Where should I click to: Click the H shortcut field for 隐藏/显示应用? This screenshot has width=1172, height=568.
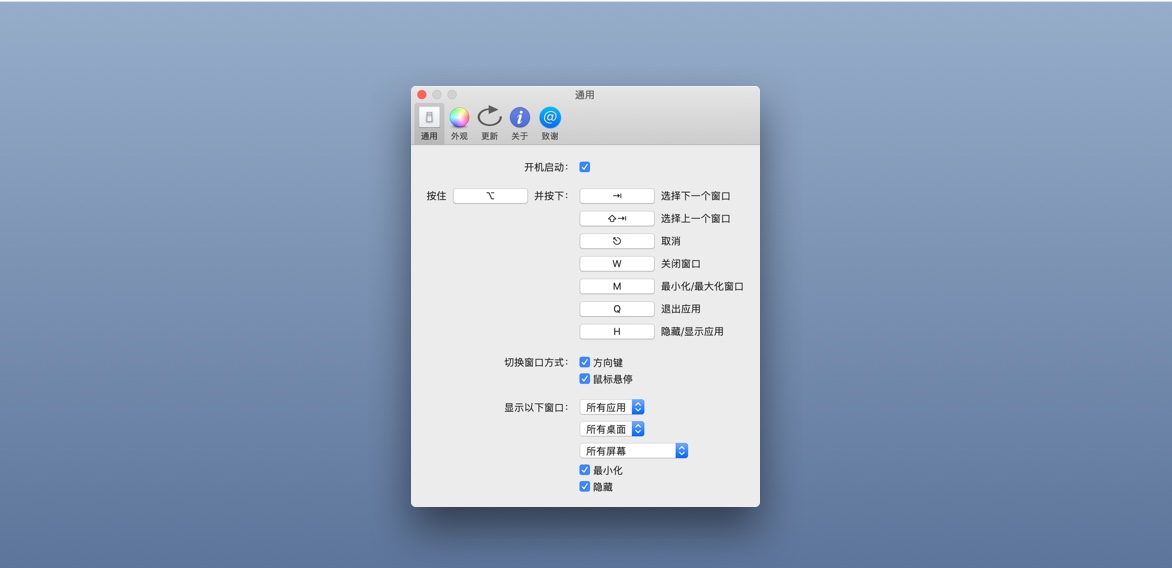pyautogui.click(x=617, y=331)
